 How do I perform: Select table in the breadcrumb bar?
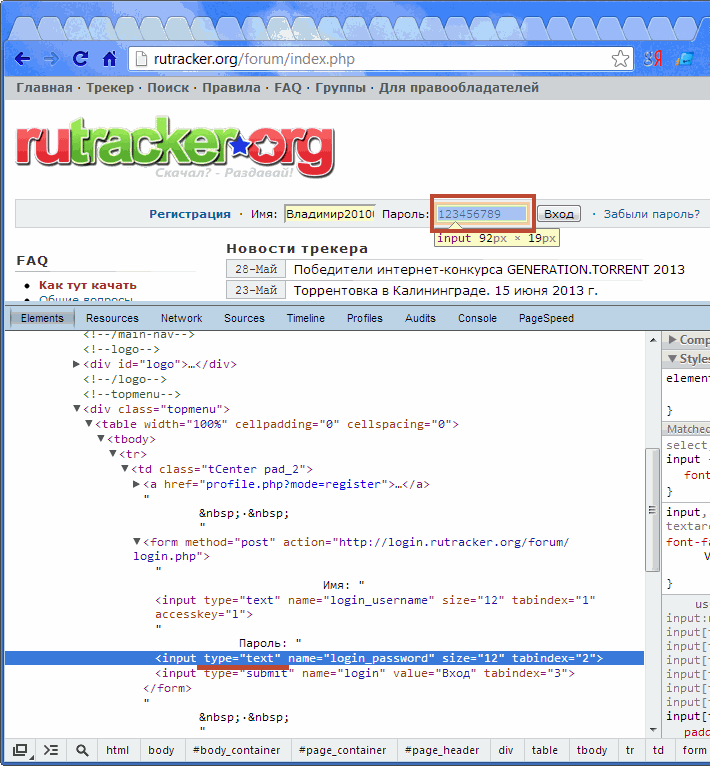tap(545, 750)
